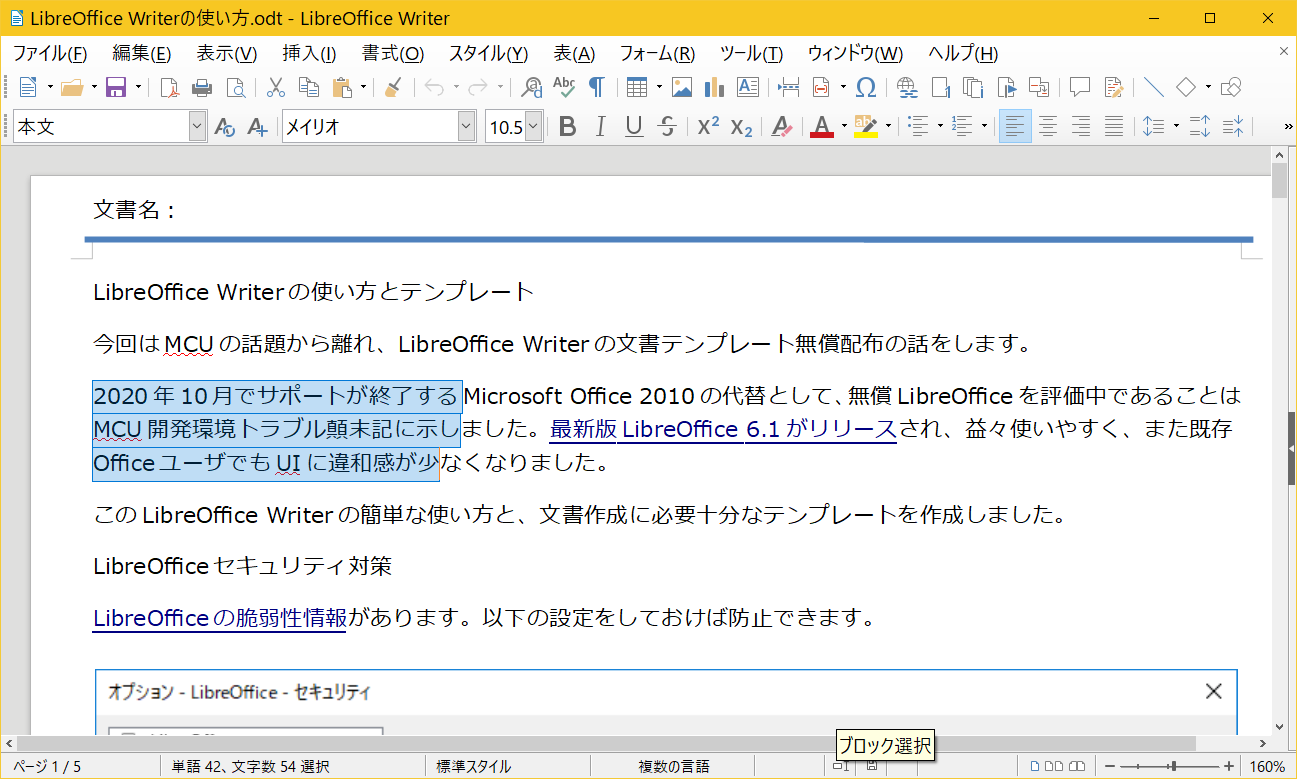Image resolution: width=1300 pixels, height=779 pixels.
Task: Clear direct formatting
Action: point(782,127)
